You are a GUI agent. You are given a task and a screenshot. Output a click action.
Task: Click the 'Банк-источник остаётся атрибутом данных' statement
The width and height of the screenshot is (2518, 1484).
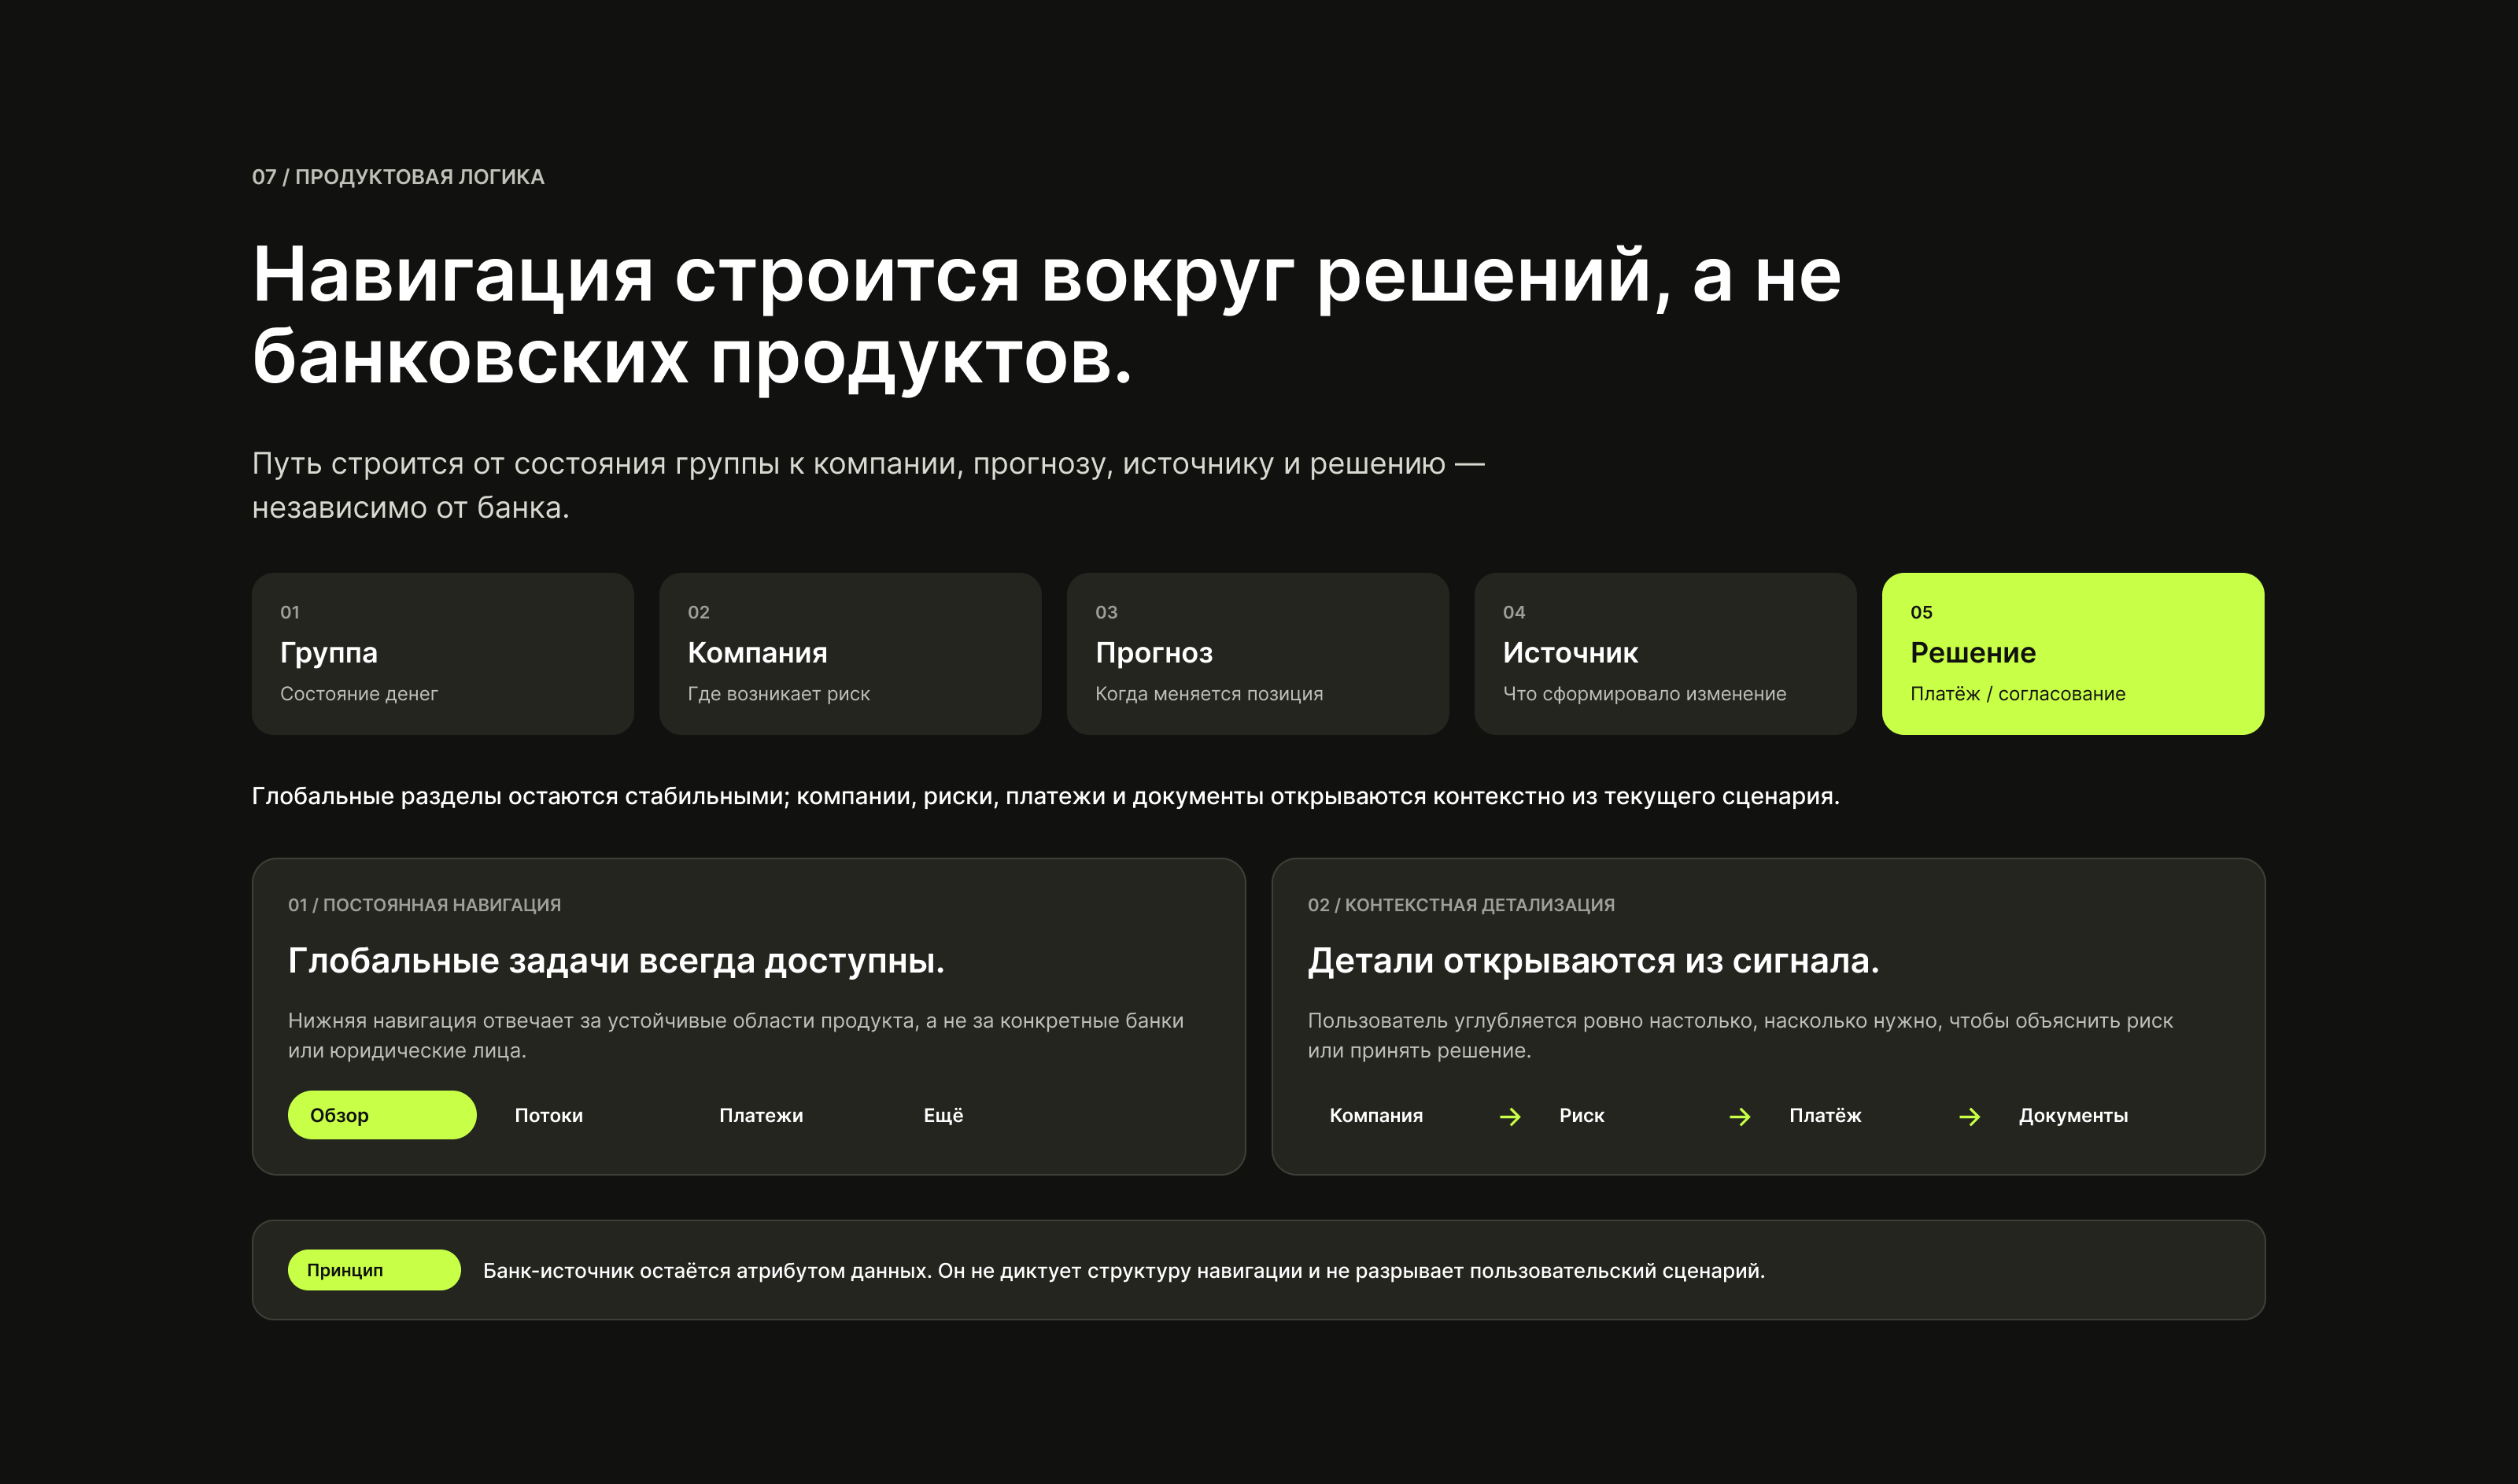click(1124, 1271)
